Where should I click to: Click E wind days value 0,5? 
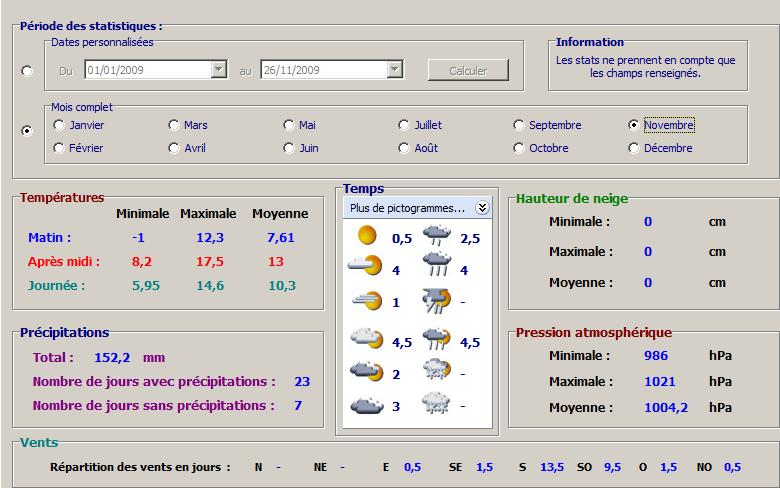point(412,468)
